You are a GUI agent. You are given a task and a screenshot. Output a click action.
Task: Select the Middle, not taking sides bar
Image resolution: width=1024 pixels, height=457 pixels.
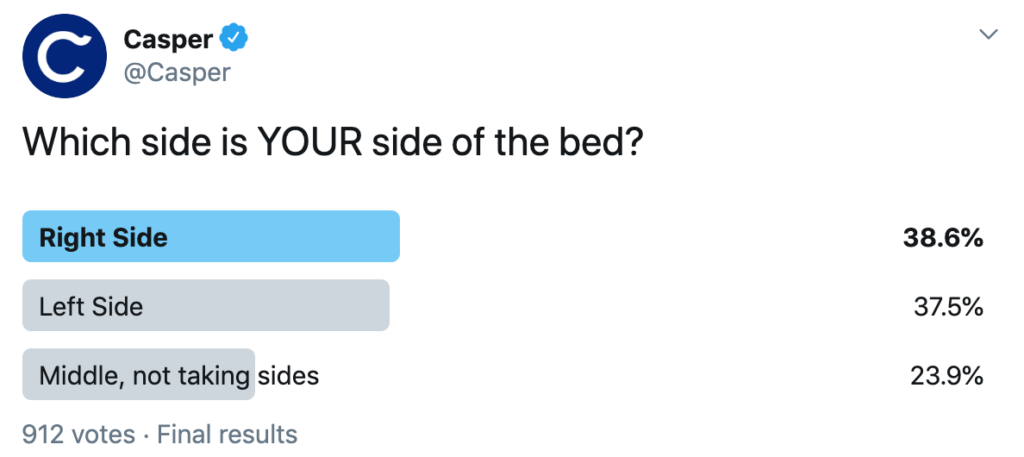[x=139, y=375]
